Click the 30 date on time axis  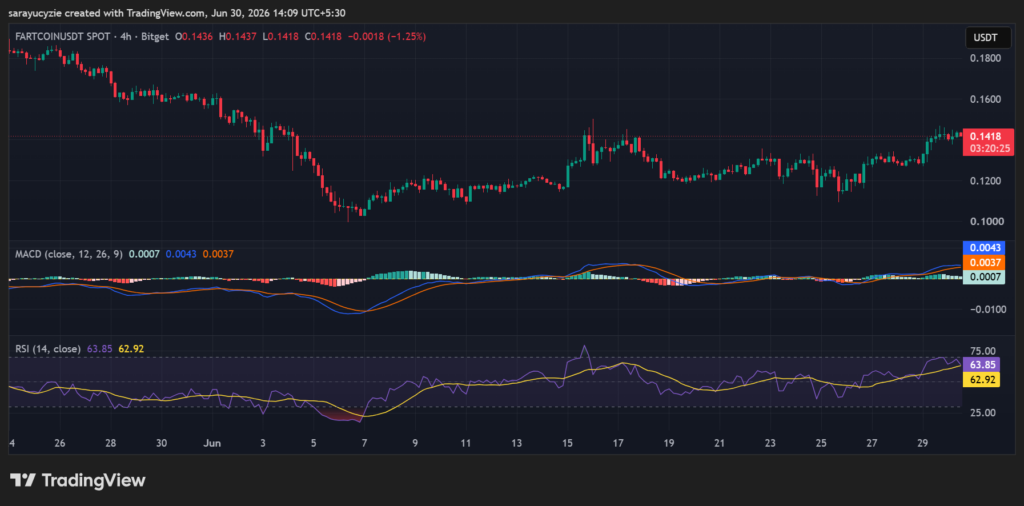point(162,443)
